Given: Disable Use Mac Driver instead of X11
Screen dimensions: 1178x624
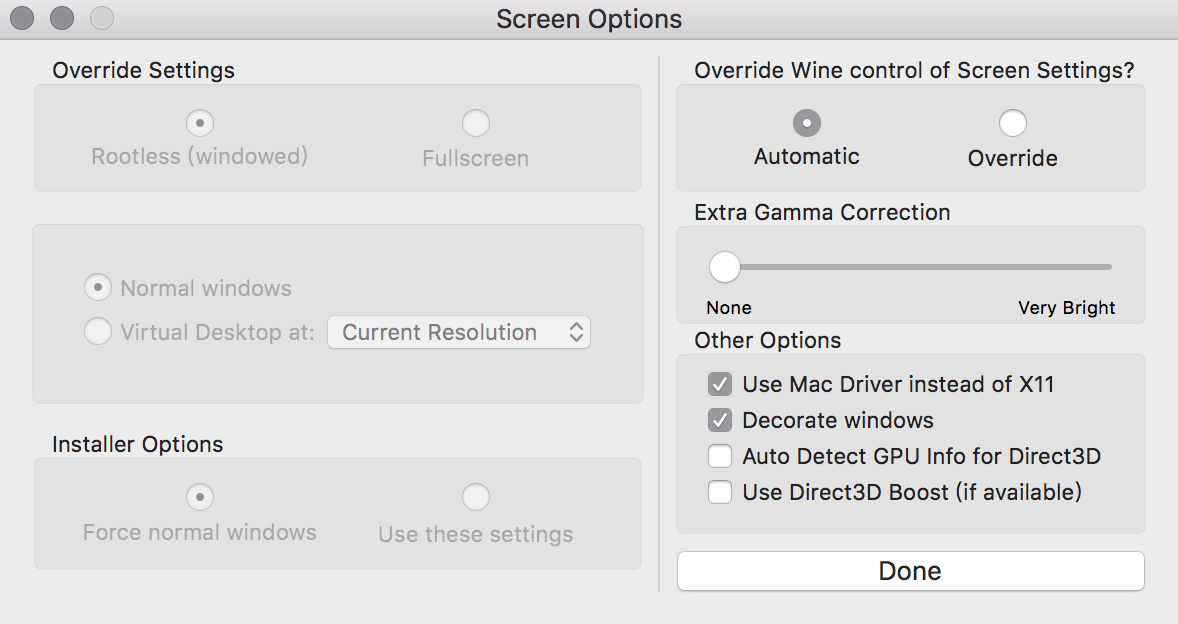Looking at the screenshot, I should [x=720, y=384].
